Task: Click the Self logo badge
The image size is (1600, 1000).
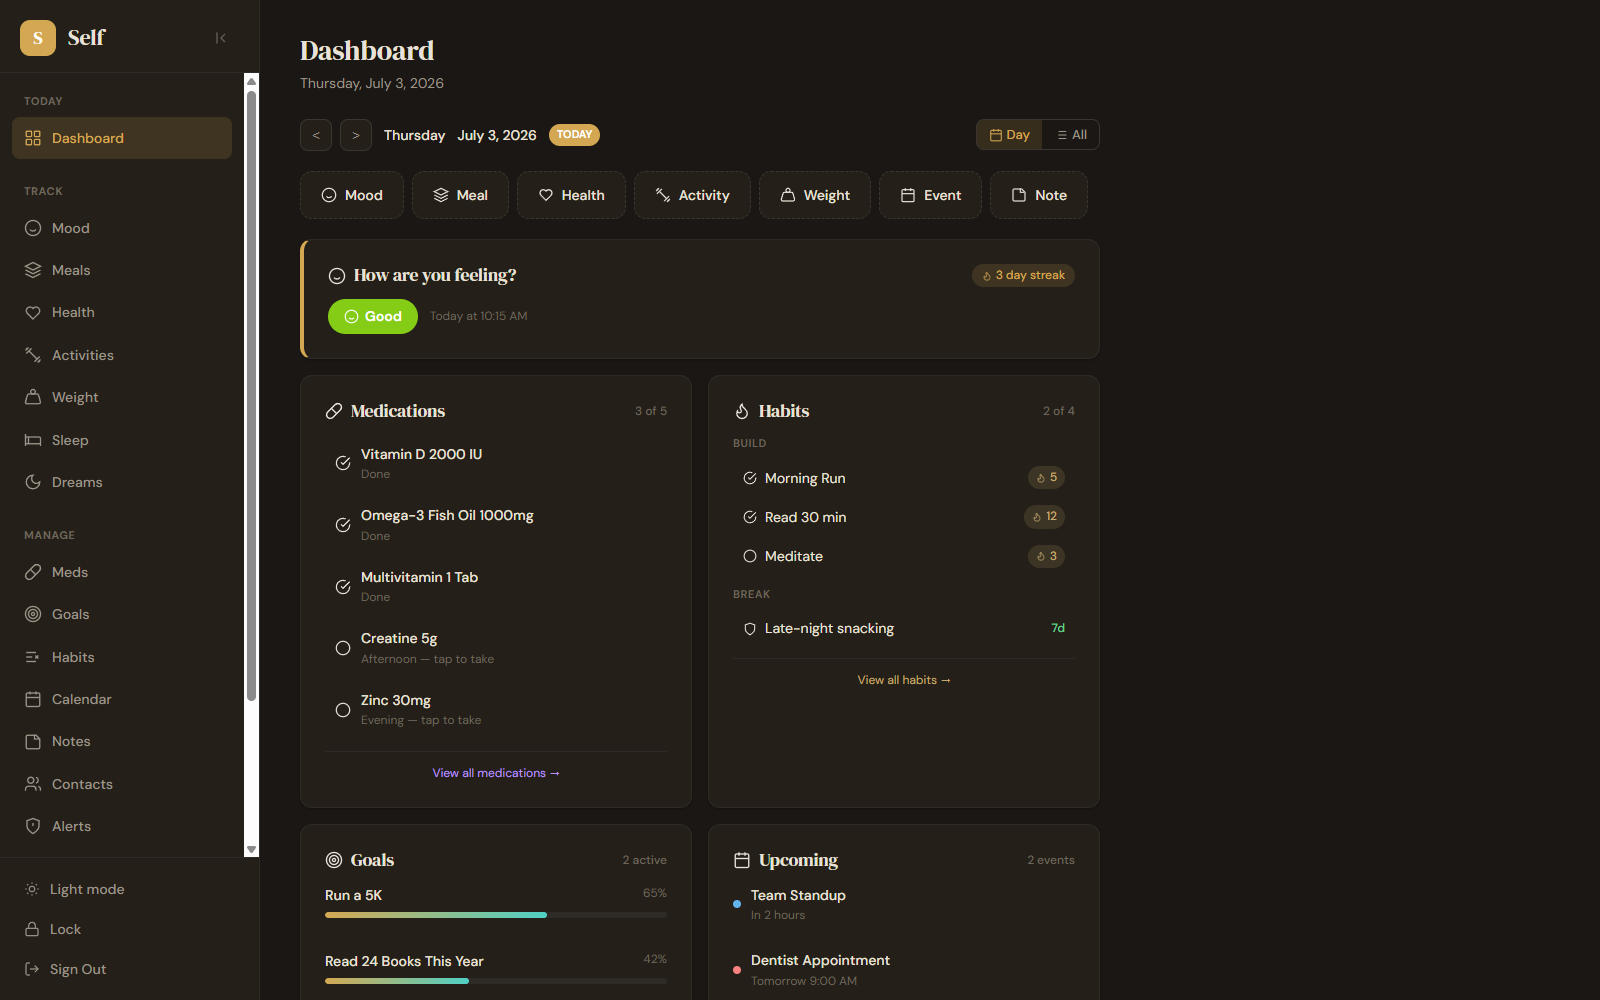Action: coord(38,38)
